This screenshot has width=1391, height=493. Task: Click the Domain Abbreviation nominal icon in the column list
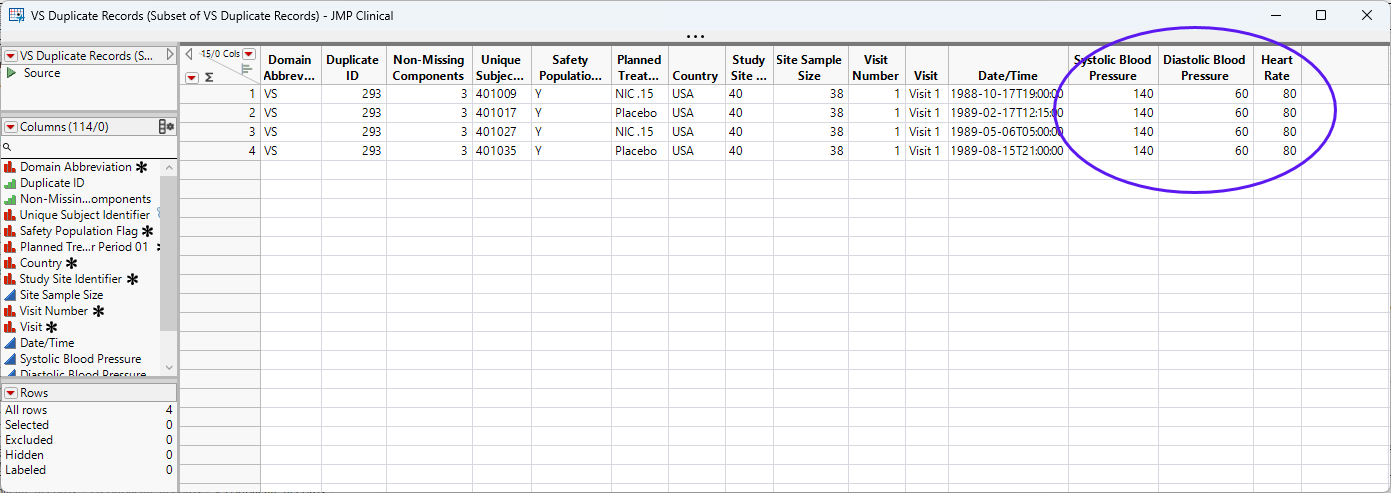tap(11, 167)
